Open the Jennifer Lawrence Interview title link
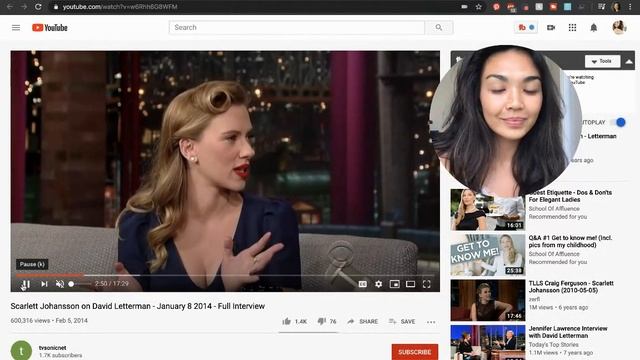The width and height of the screenshot is (640, 360). click(x=568, y=332)
